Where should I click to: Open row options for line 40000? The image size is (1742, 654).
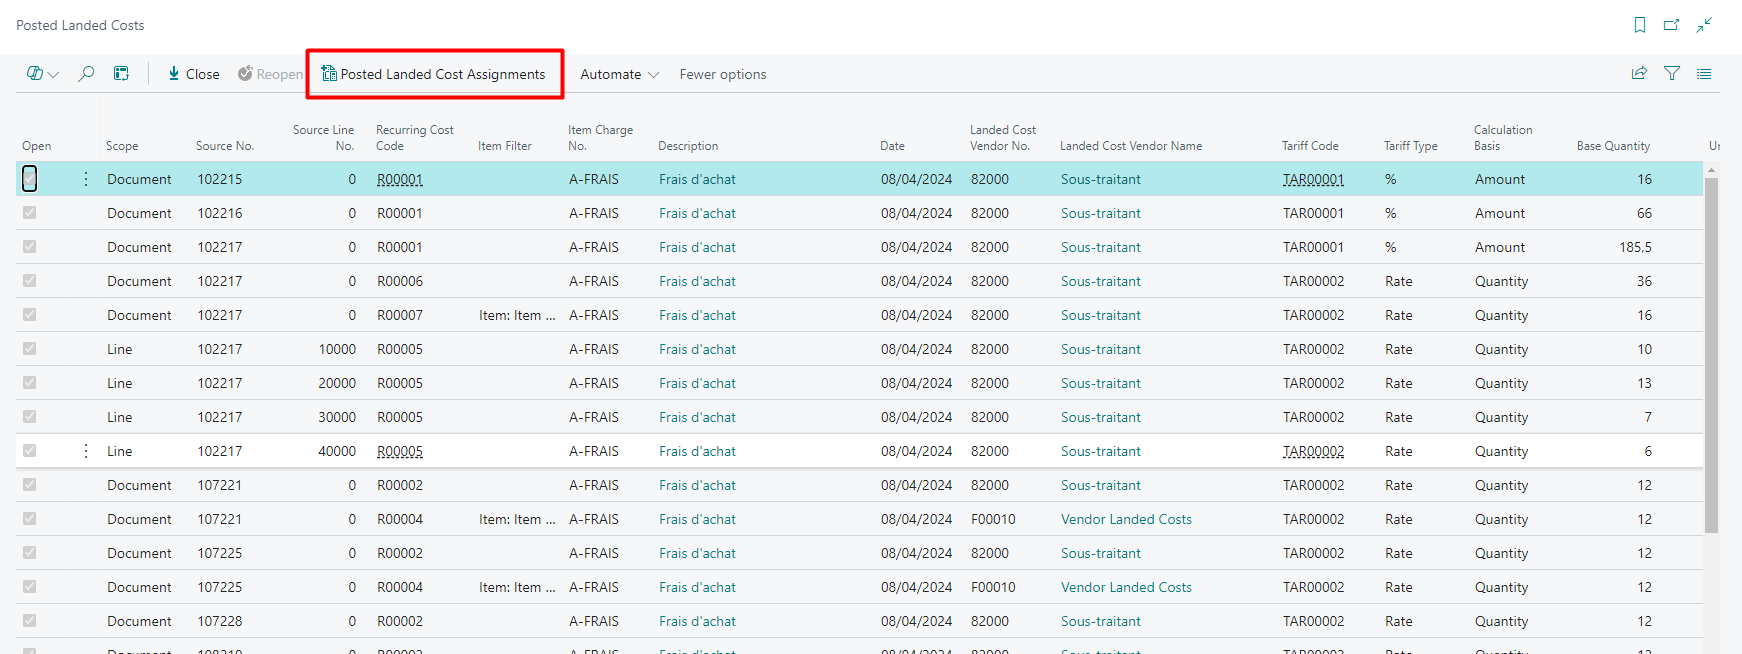(x=86, y=451)
